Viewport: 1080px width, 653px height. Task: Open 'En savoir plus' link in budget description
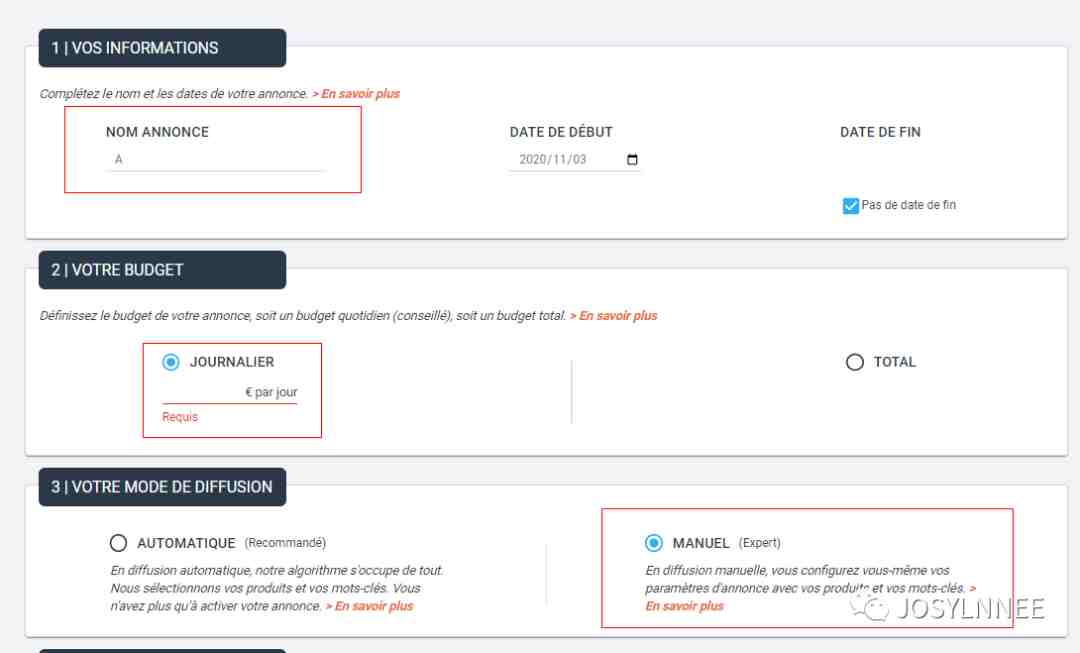pos(614,315)
